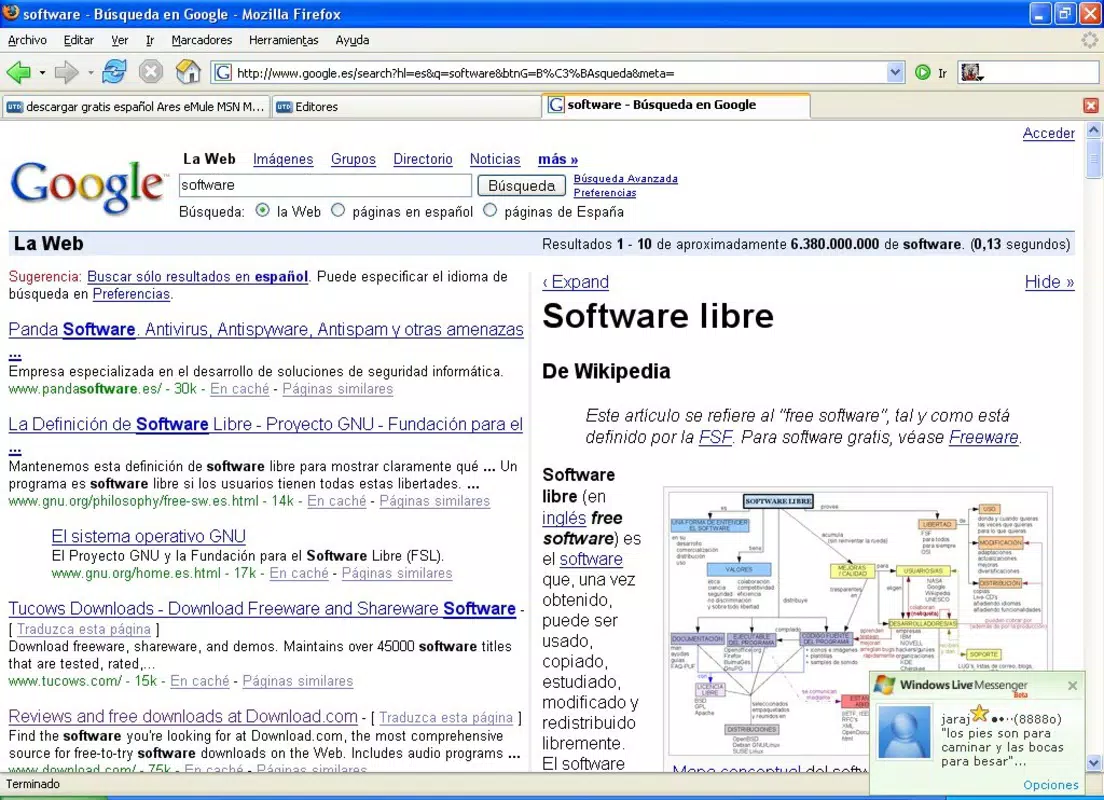This screenshot has width=1104, height=800.
Task: Open Búsqueda Avanzada link
Action: coord(625,179)
